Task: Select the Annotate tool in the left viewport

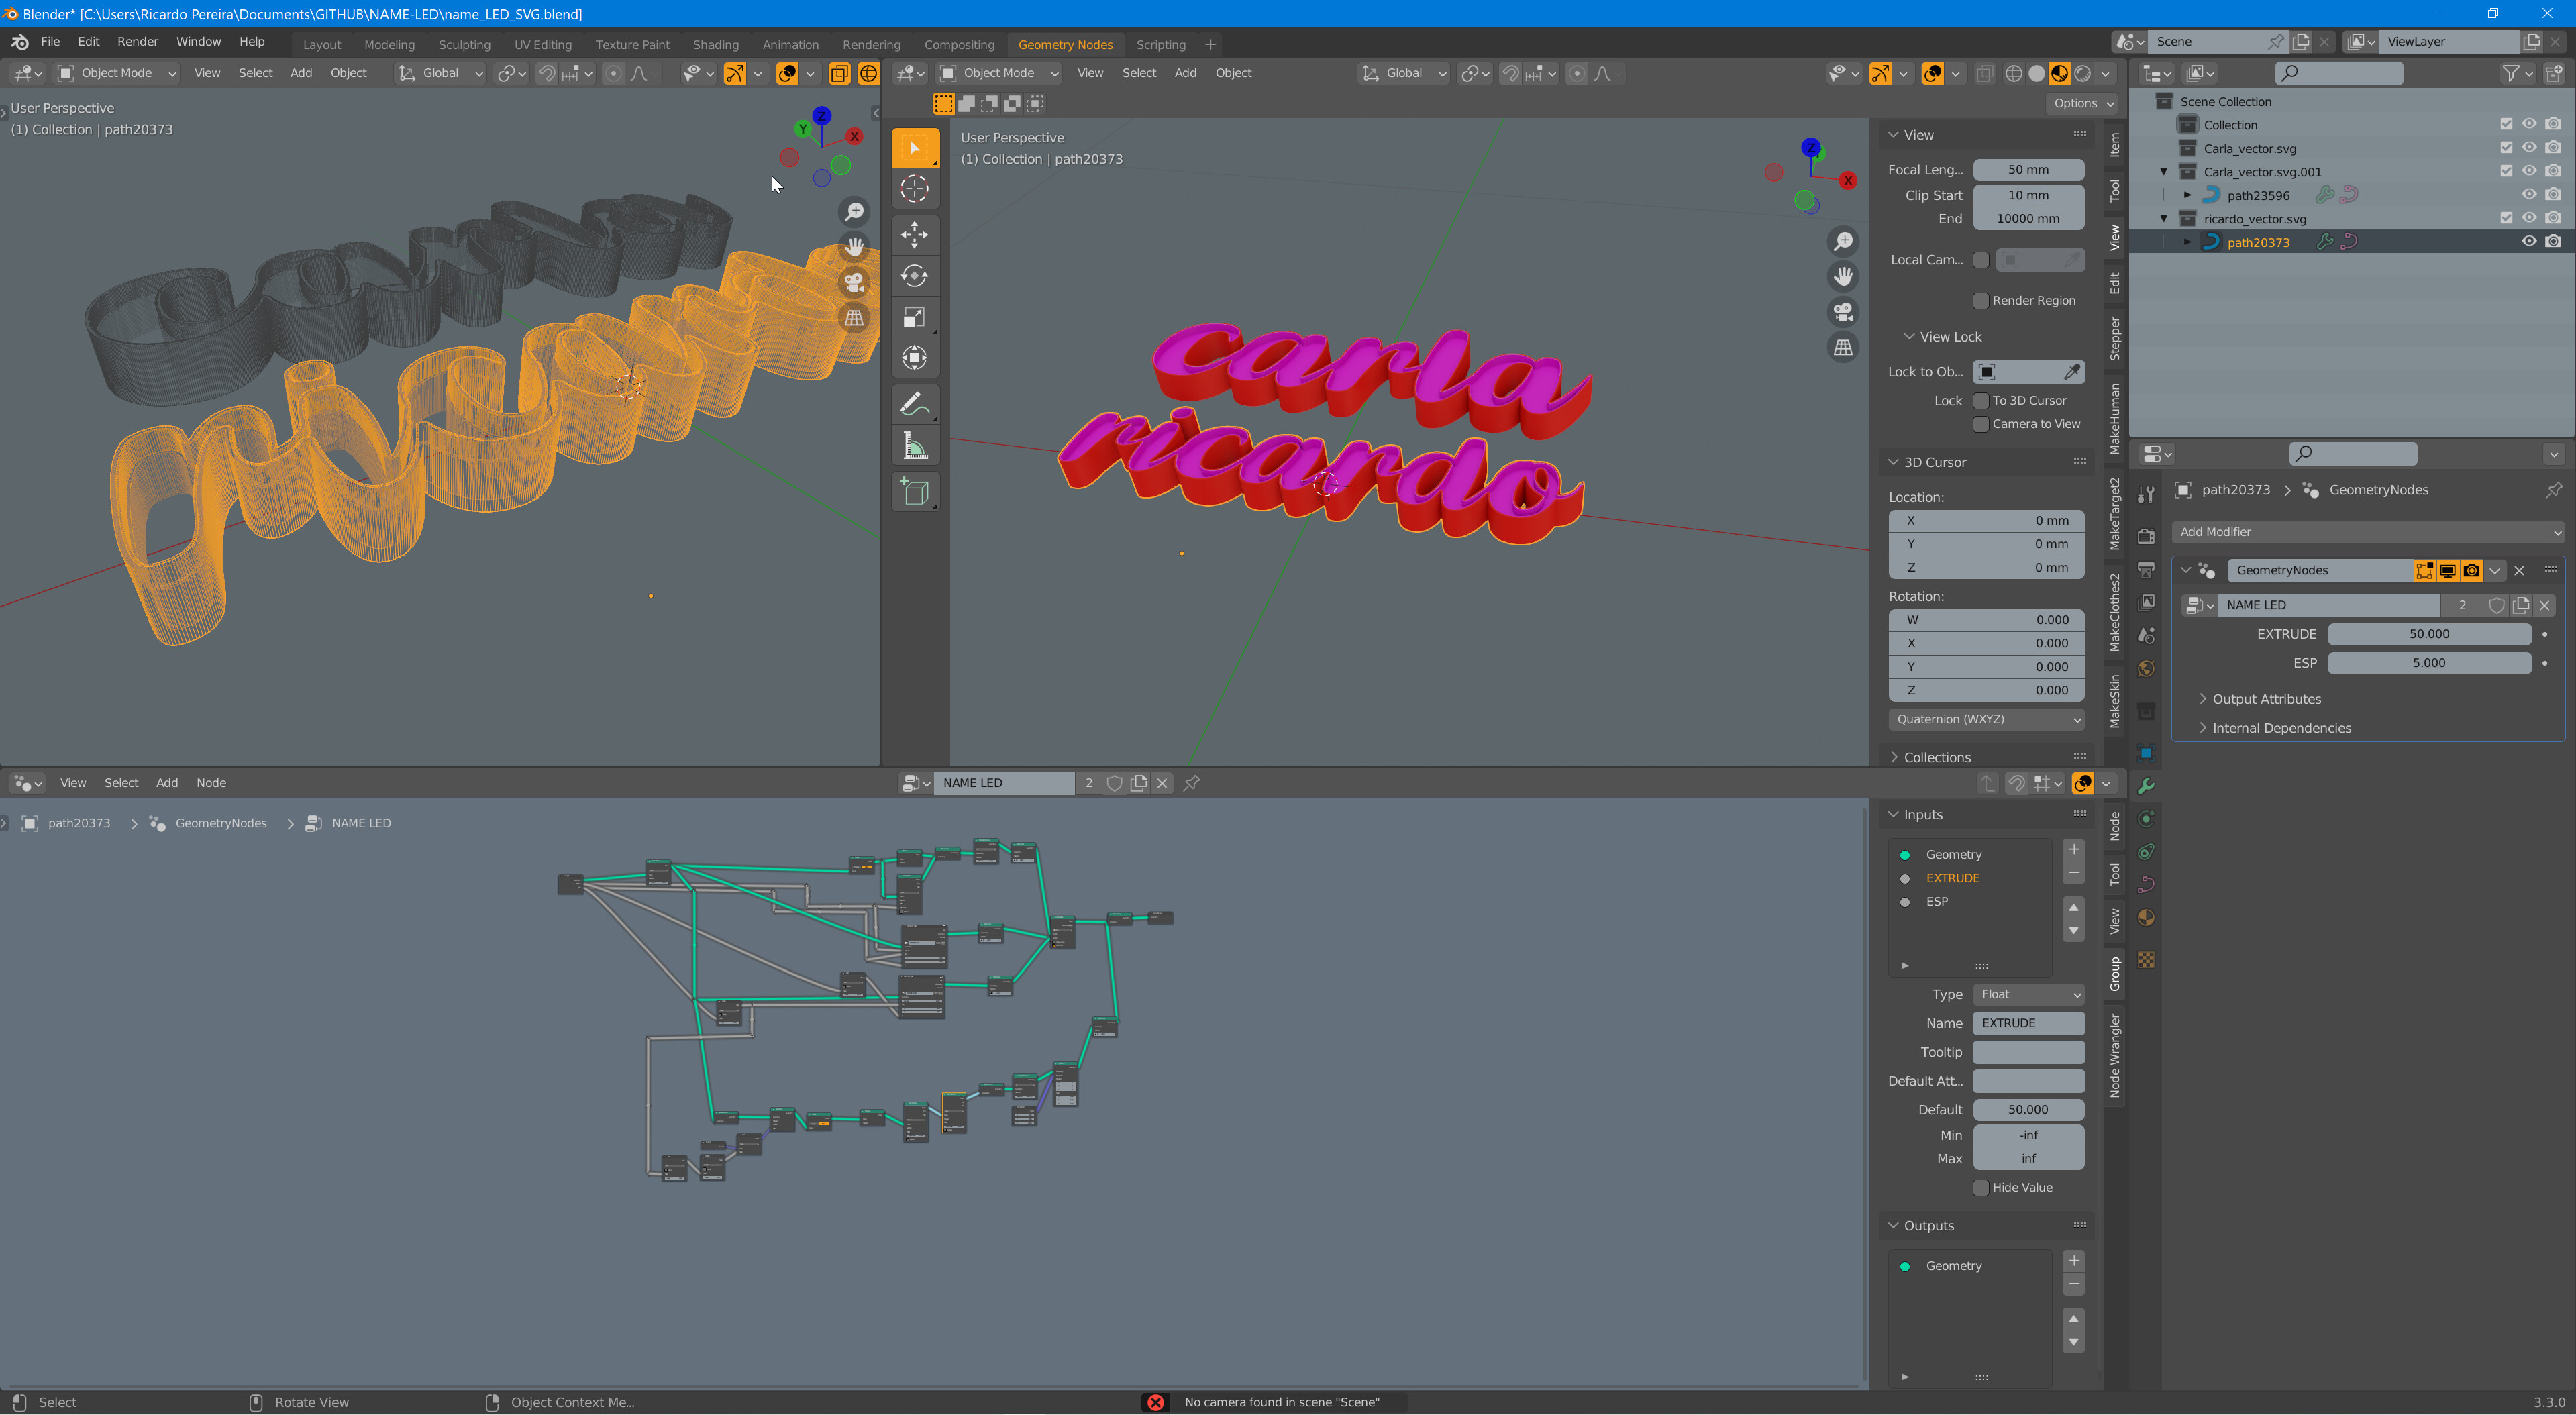Action: pos(915,404)
